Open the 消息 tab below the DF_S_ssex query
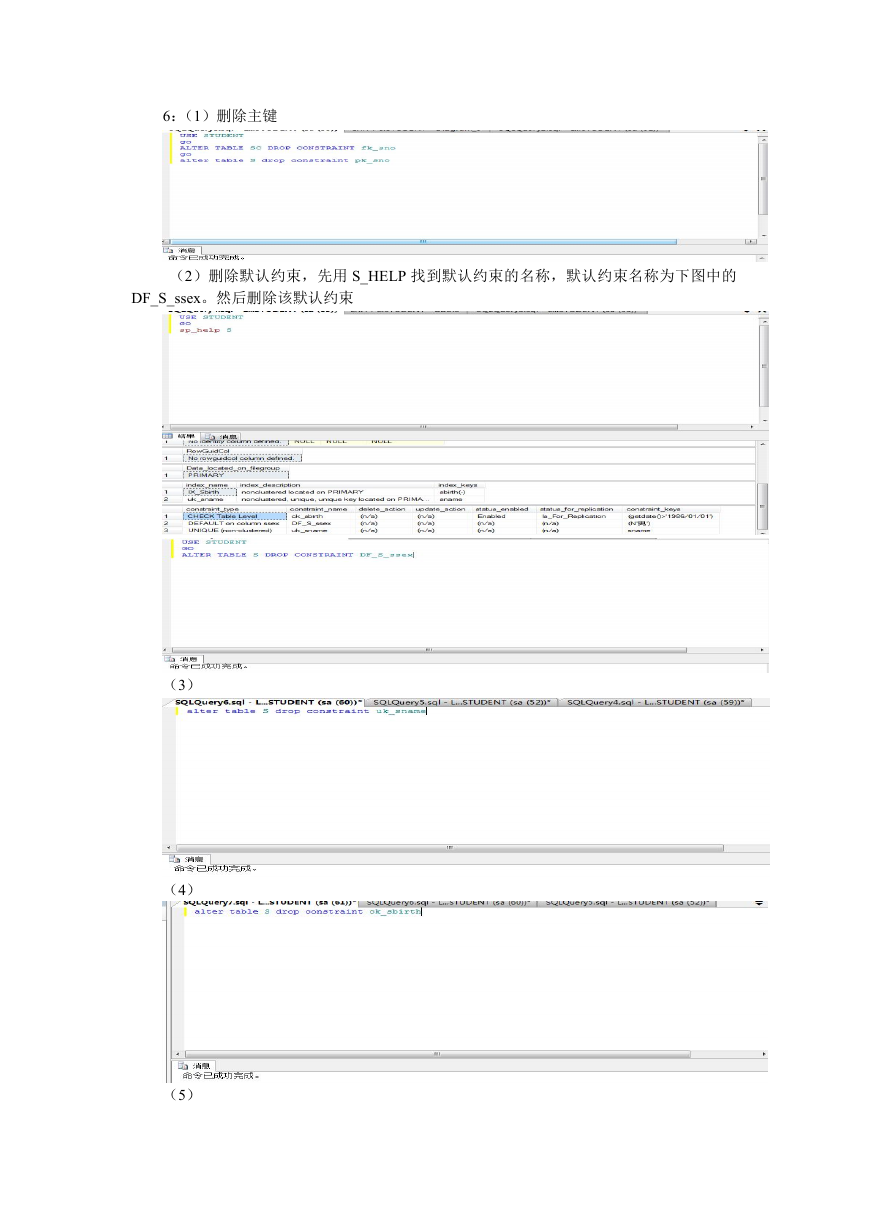869x1228 pixels. [x=183, y=659]
